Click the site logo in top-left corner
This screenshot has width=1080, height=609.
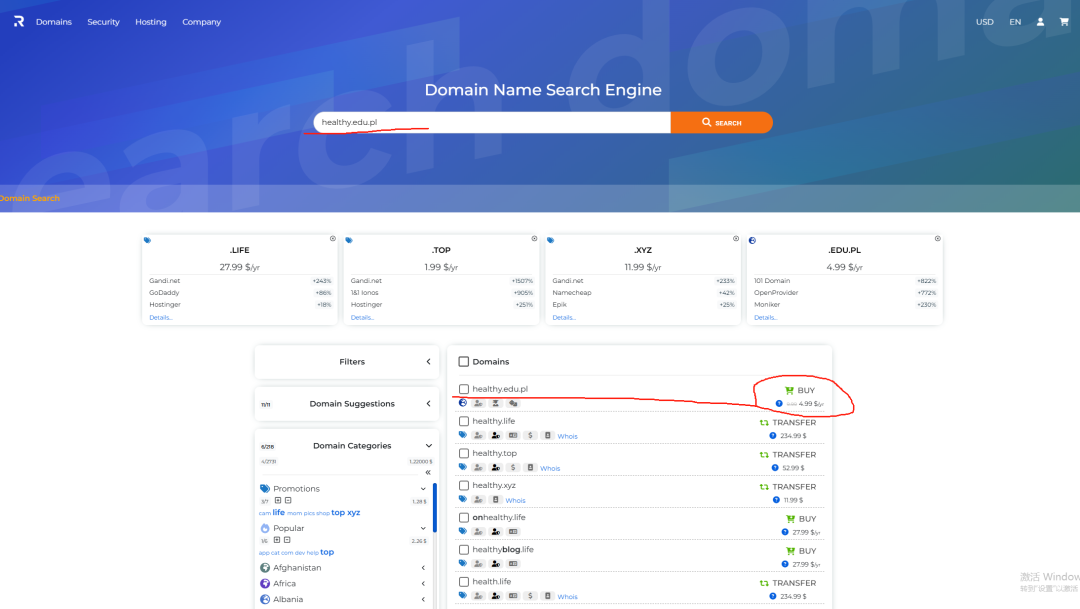(x=18, y=22)
